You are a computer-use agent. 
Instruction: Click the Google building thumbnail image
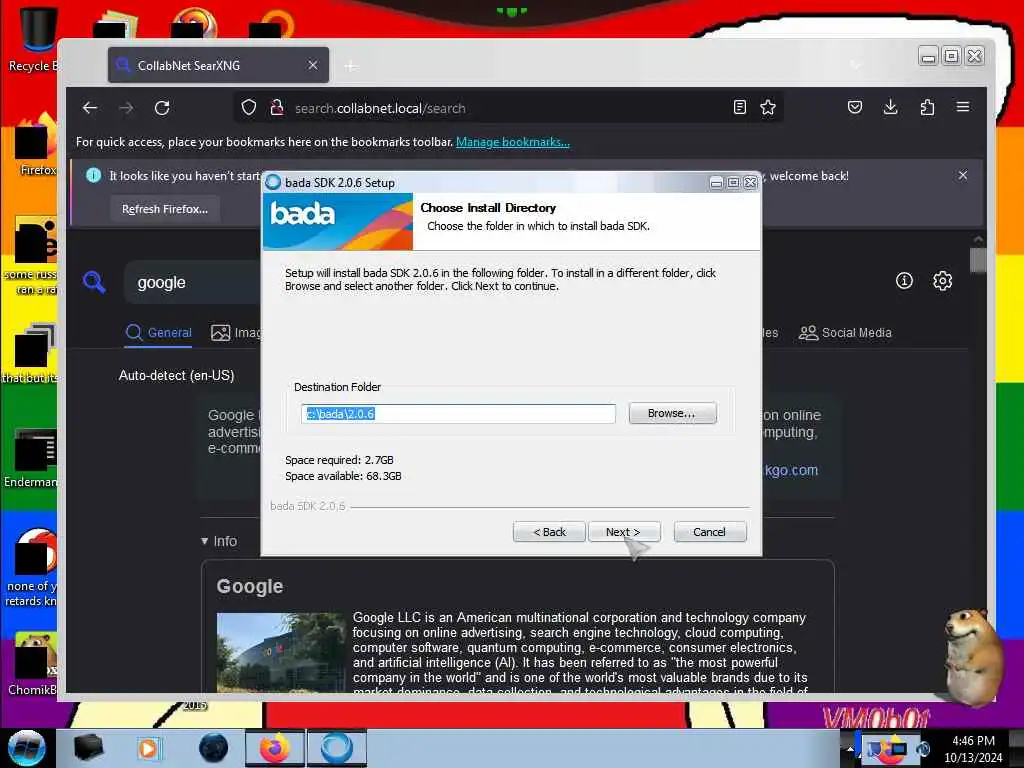click(281, 652)
